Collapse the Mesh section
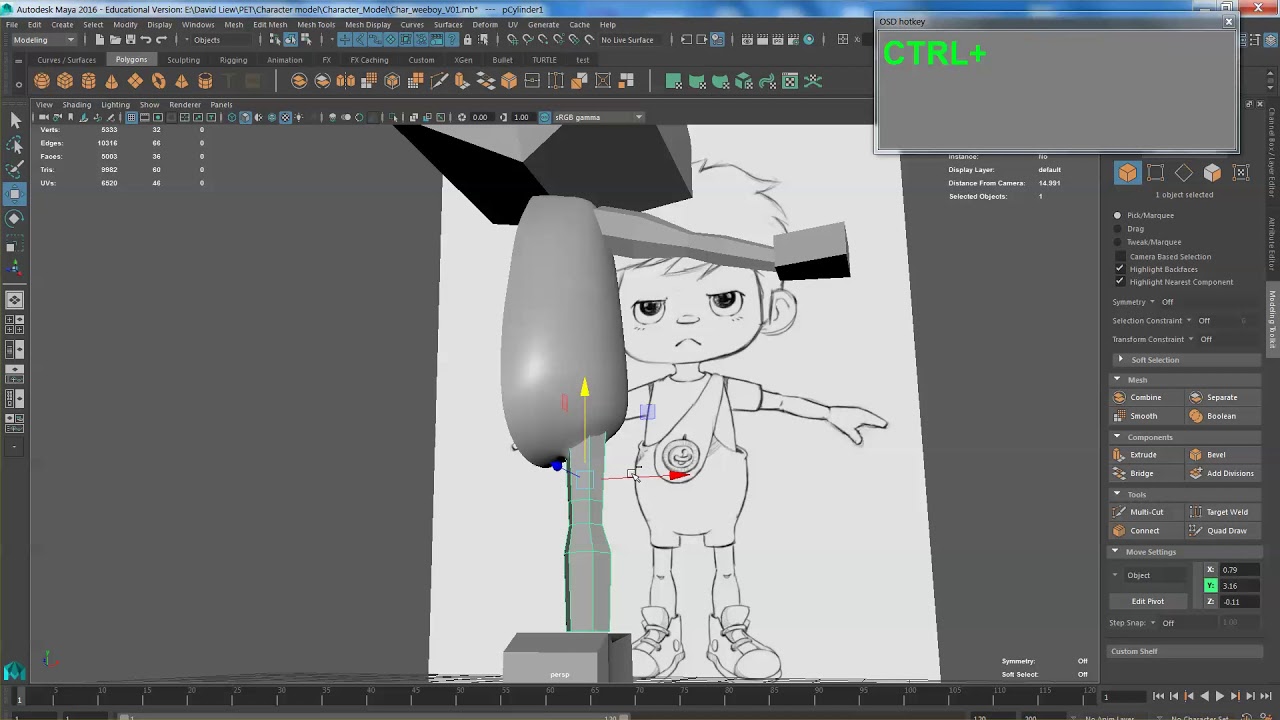The width and height of the screenshot is (1280, 720). tap(1186, 380)
